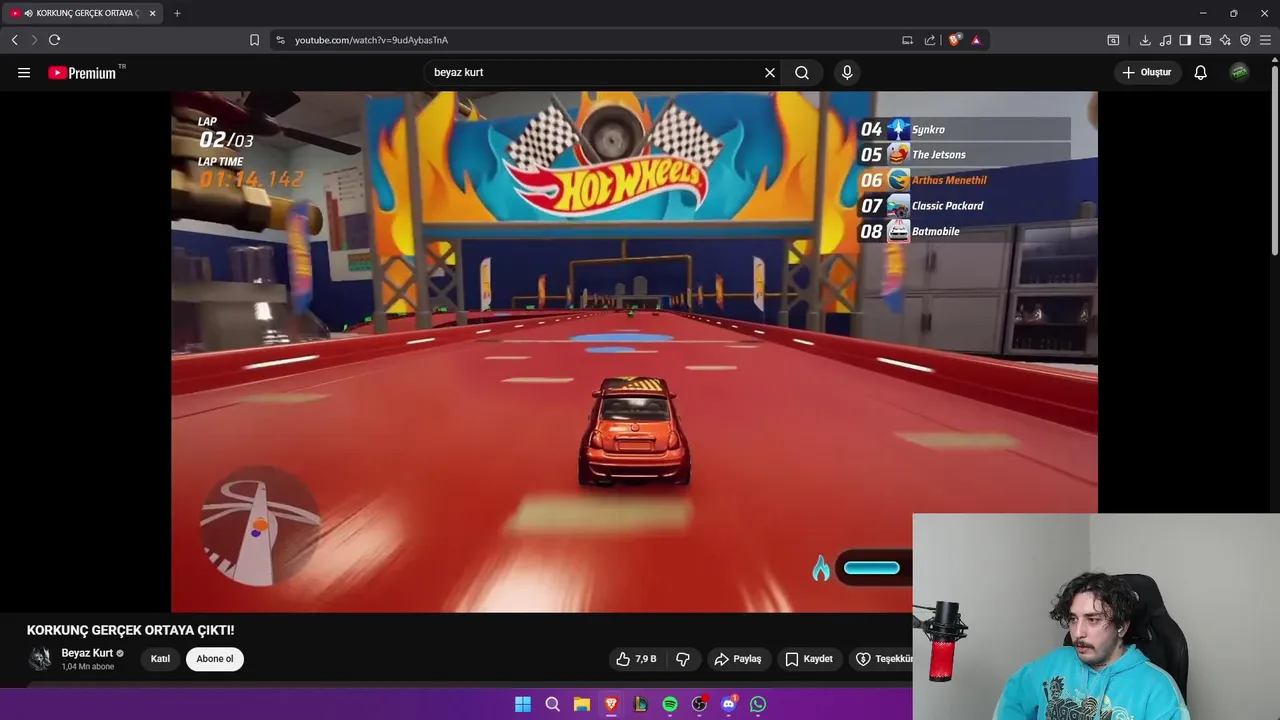Clear the search box with X
This screenshot has height=720, width=1280.
pos(770,72)
